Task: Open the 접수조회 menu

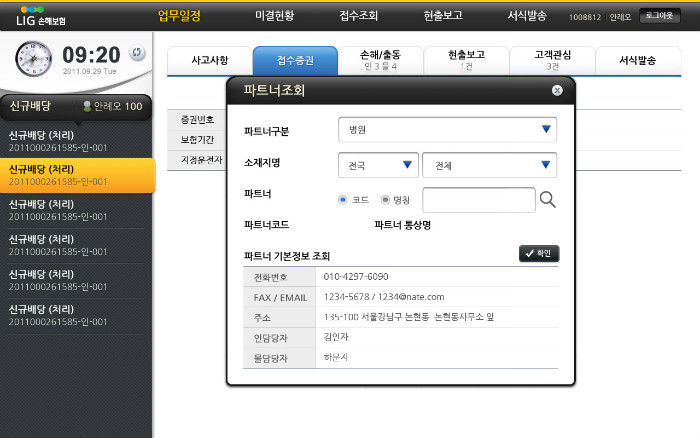Action: click(359, 16)
